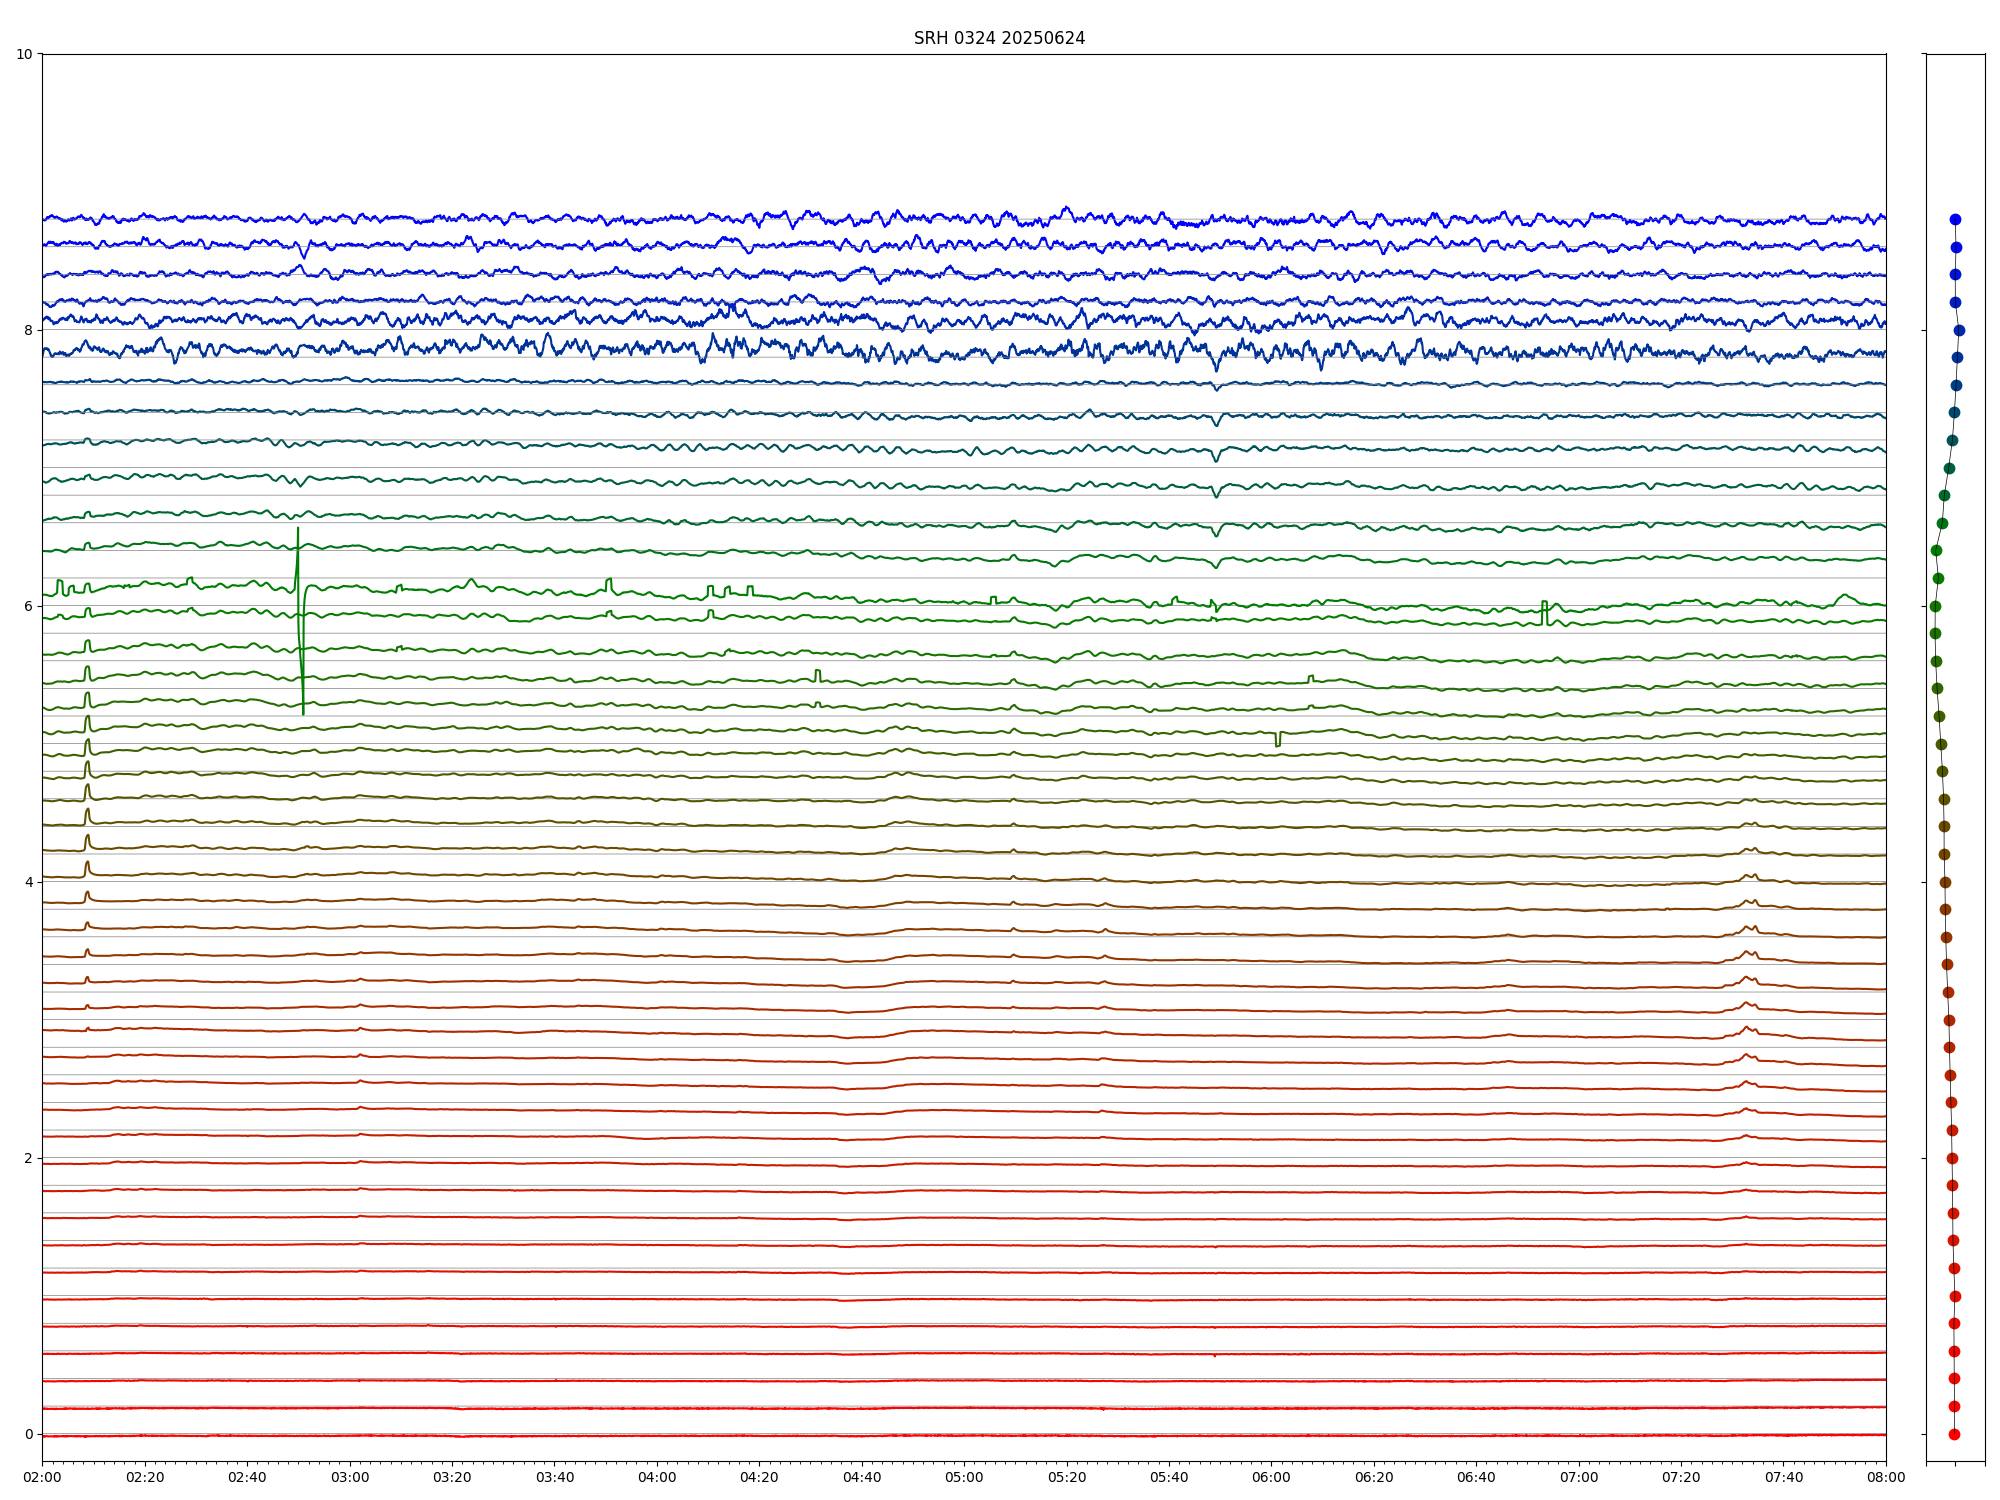Screen dimensions: 2000x1500
Task: Click the rightmost blue dot at level 8
Action: pos(1959,330)
